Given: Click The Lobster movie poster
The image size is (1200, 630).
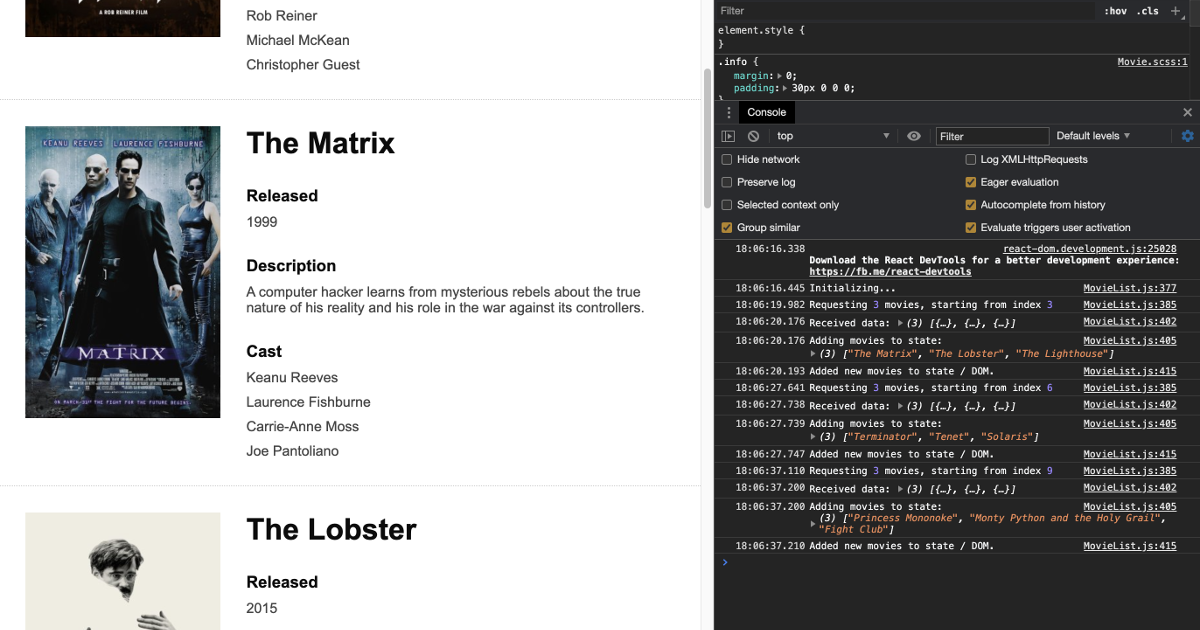Looking at the screenshot, I should pyautogui.click(x=122, y=571).
